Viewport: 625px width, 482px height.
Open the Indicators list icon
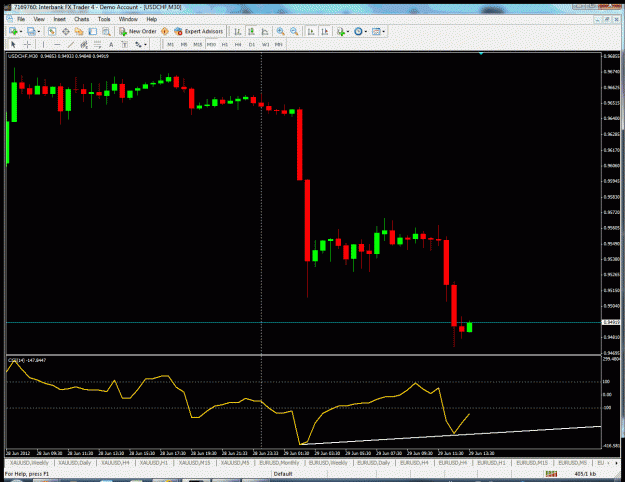[340, 31]
